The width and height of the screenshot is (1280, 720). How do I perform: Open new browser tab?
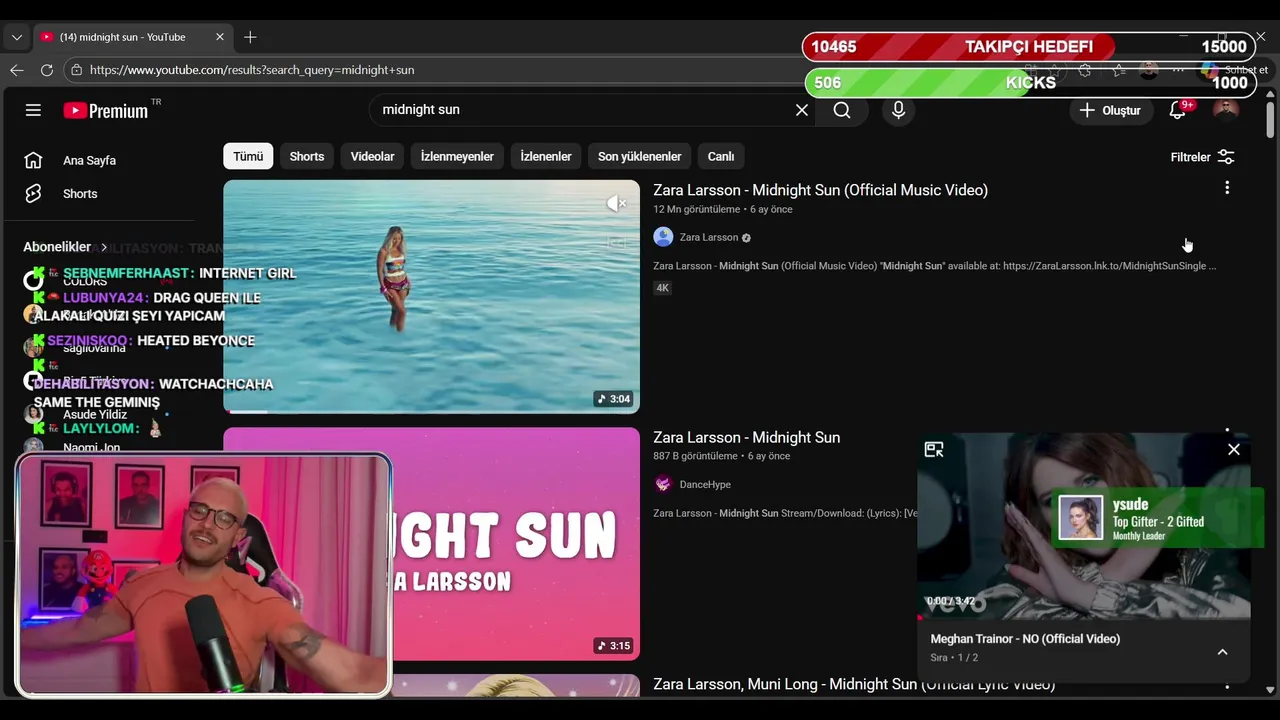[x=250, y=37]
